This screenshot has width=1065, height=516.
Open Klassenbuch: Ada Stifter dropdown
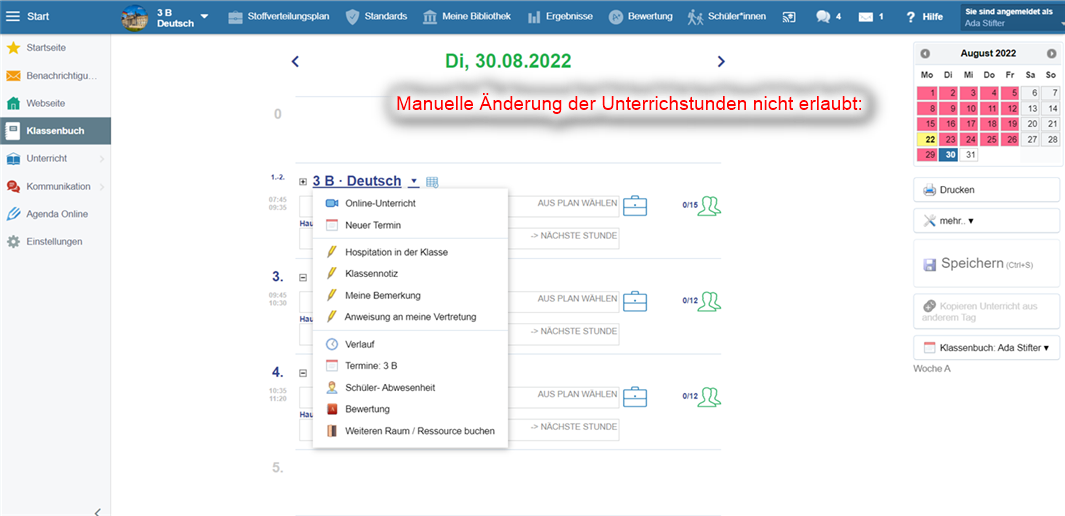pyautogui.click(x=986, y=348)
